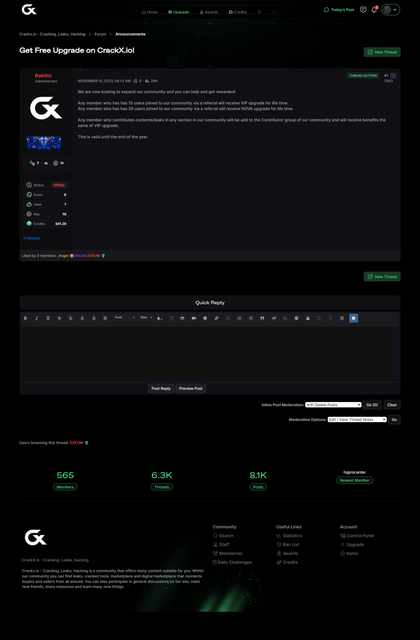This screenshot has width=420, height=640.
Task: Expand the nav bar chevron dropdown
Action: [274, 12]
